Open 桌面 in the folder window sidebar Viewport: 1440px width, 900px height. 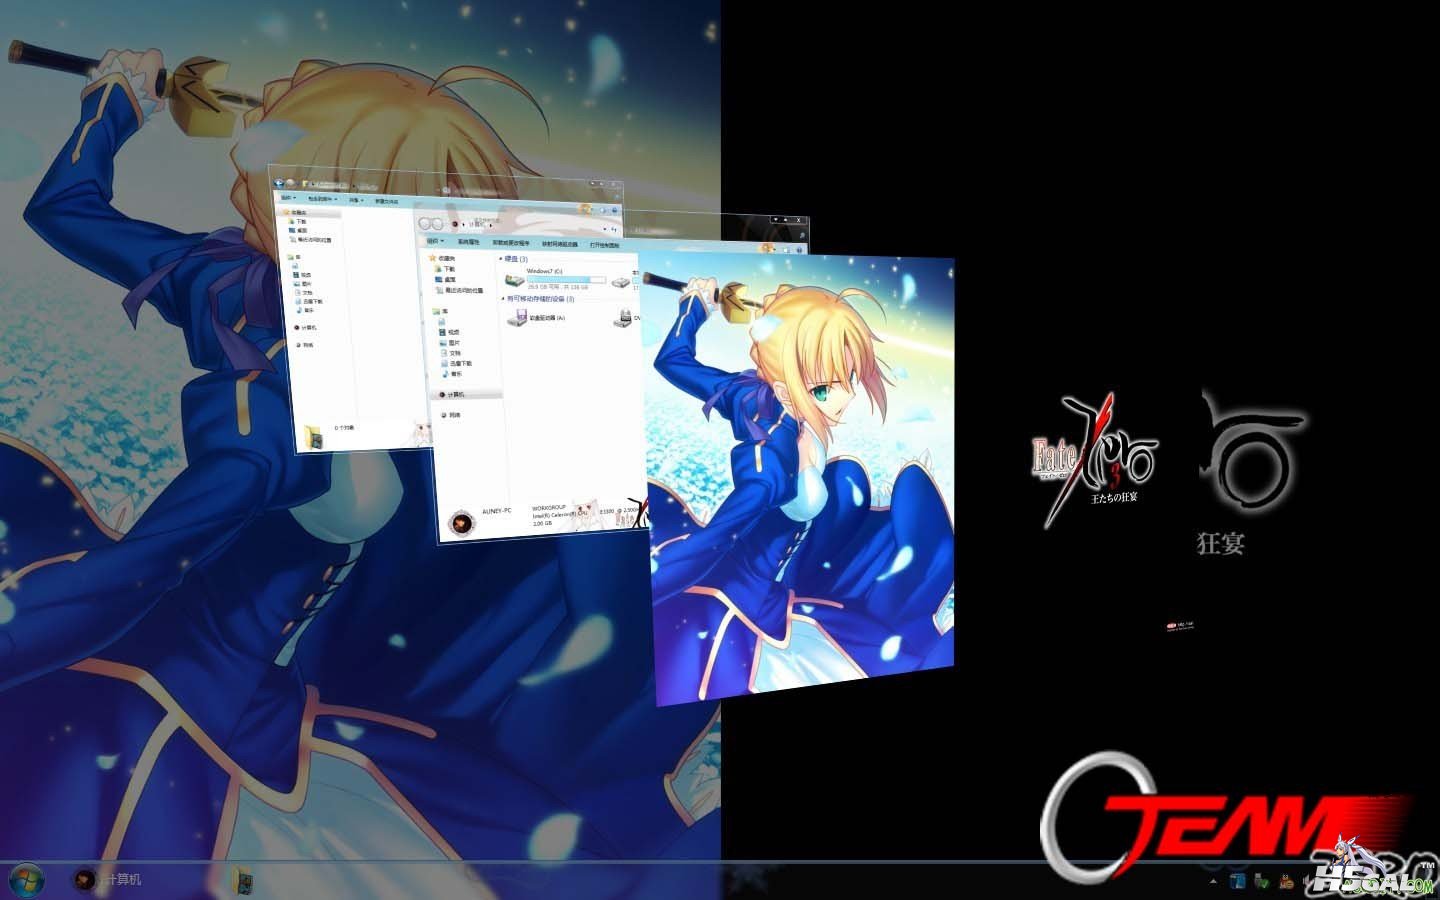point(300,231)
